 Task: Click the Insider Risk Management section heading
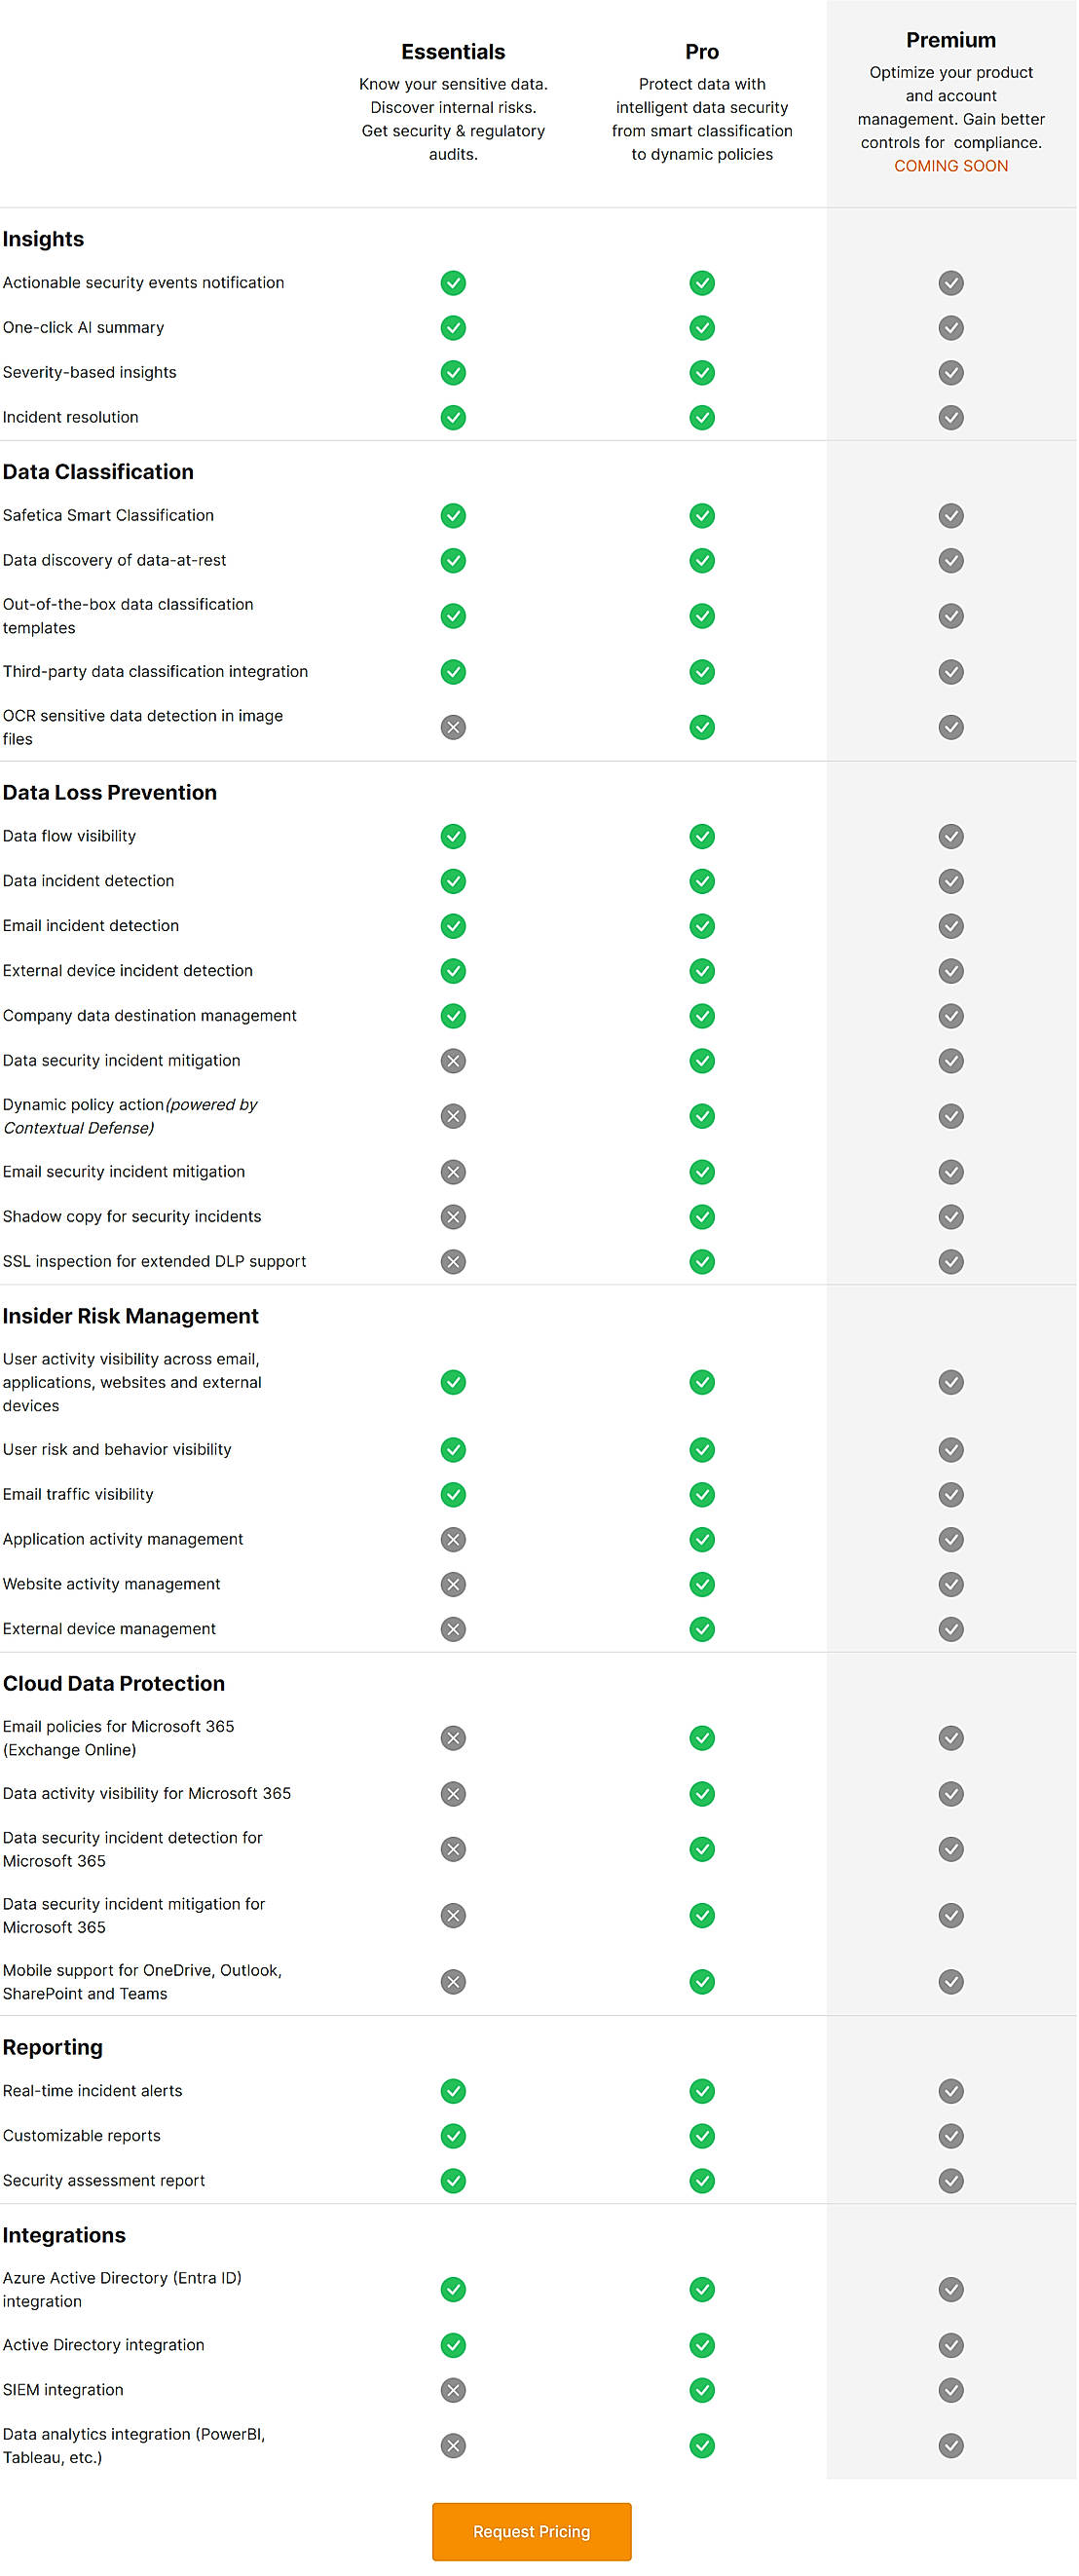pos(131,1316)
